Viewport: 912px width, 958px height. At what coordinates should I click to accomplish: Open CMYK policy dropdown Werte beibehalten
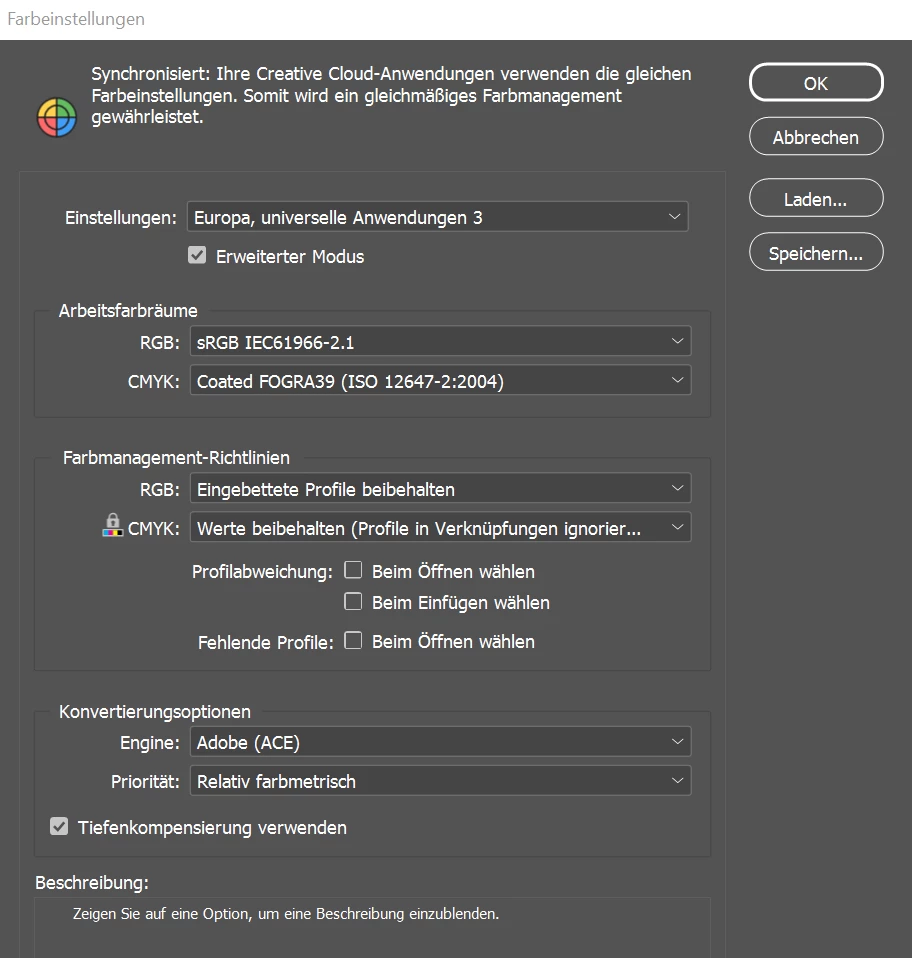coord(440,527)
